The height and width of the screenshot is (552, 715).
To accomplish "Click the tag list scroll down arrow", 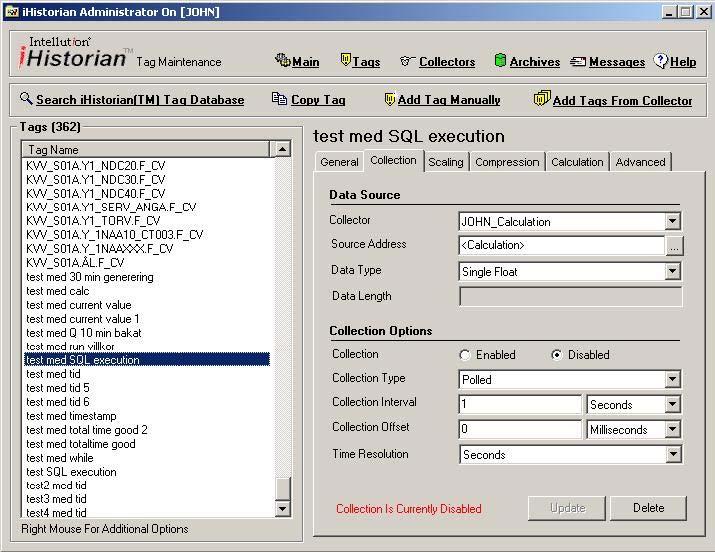I will tap(282, 508).
